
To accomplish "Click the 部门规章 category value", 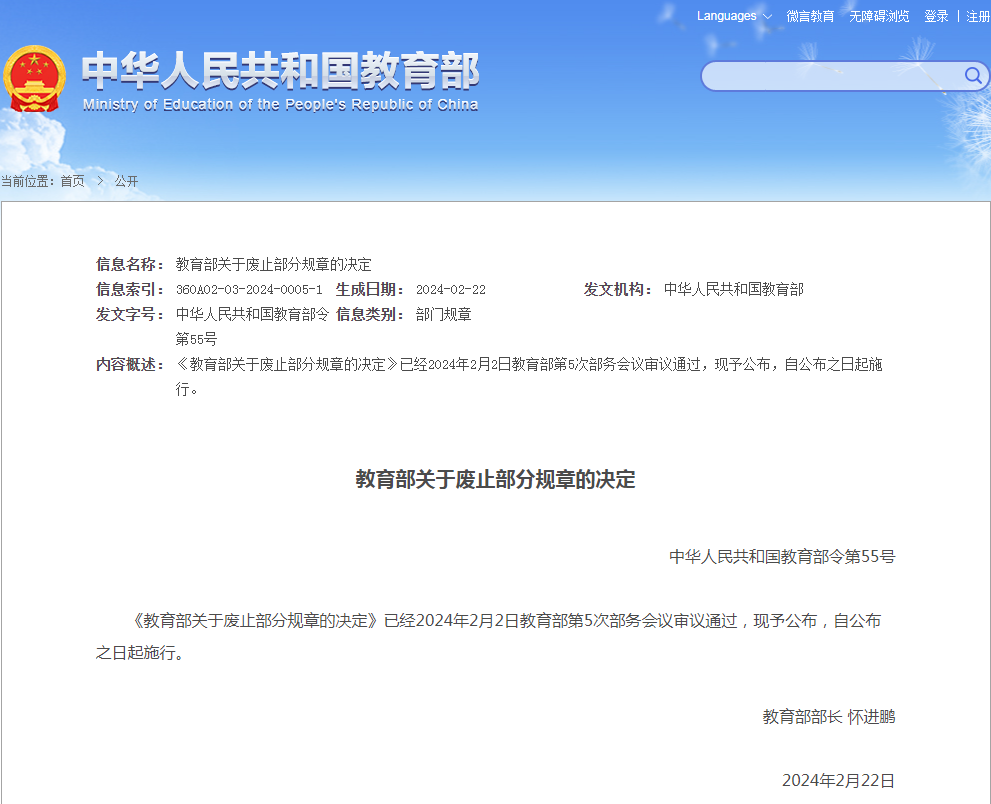I will [444, 314].
